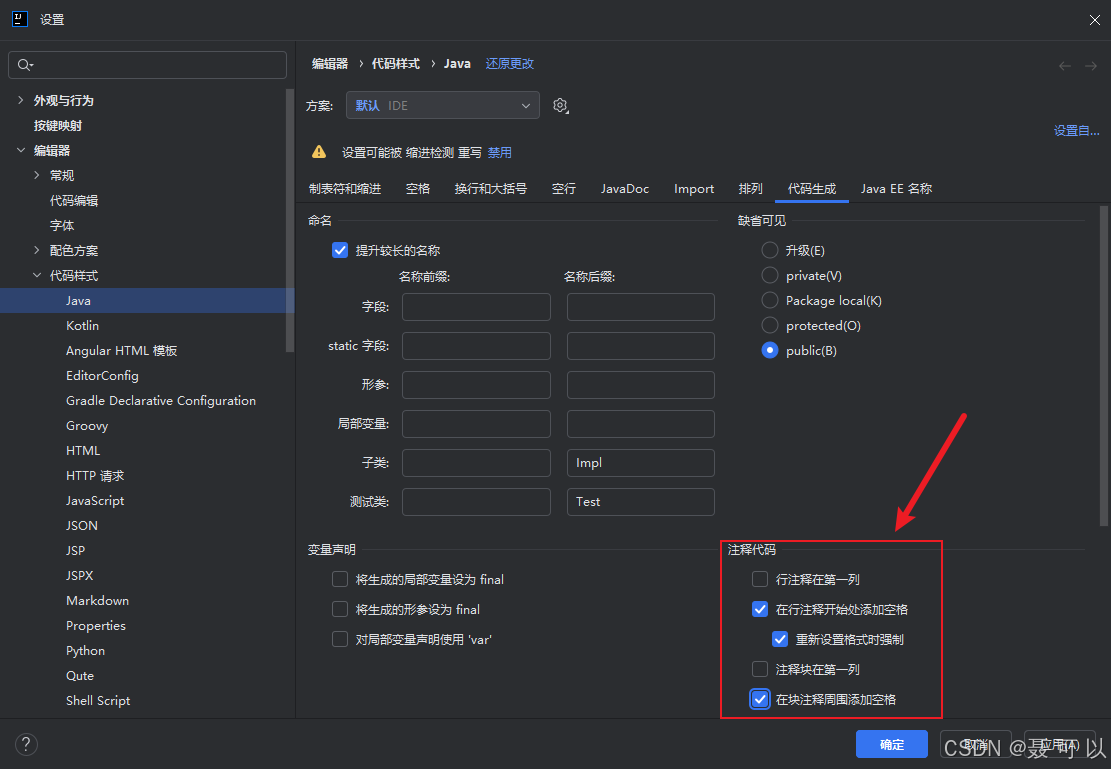The image size is (1111, 769).
Task: Select the protected(O) radio button
Action: 769,325
